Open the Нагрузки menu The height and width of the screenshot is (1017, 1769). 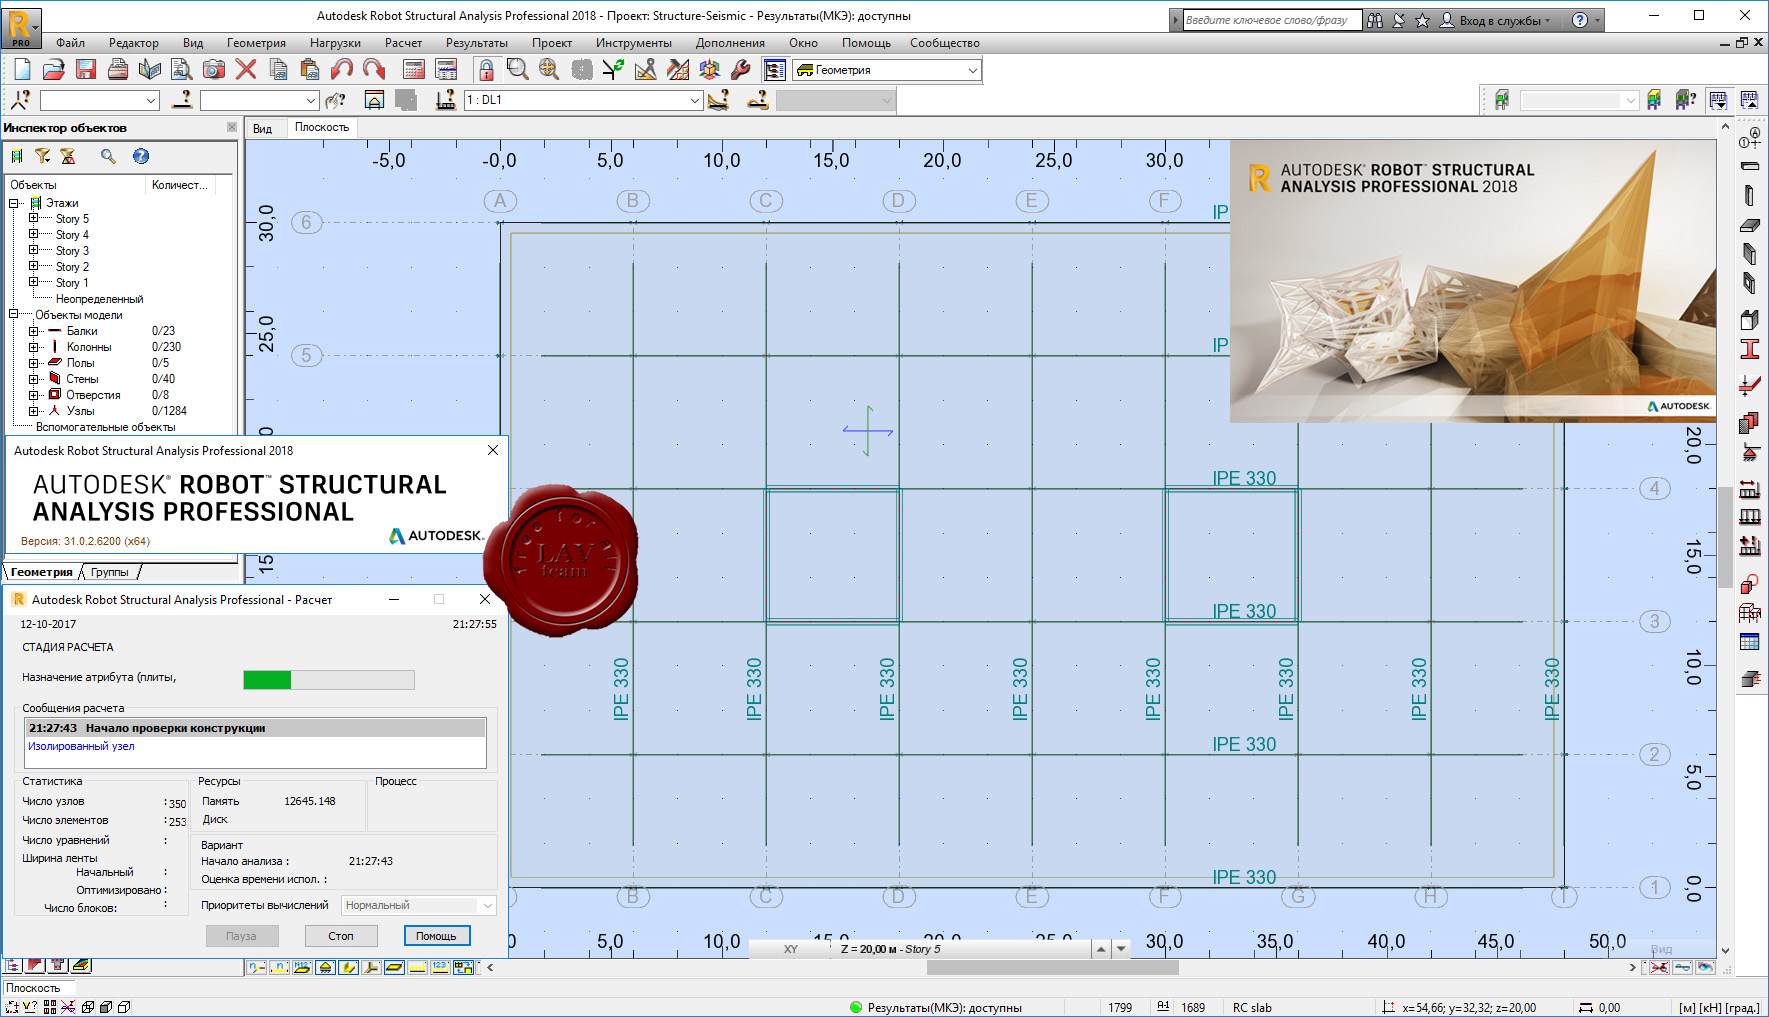pos(335,43)
